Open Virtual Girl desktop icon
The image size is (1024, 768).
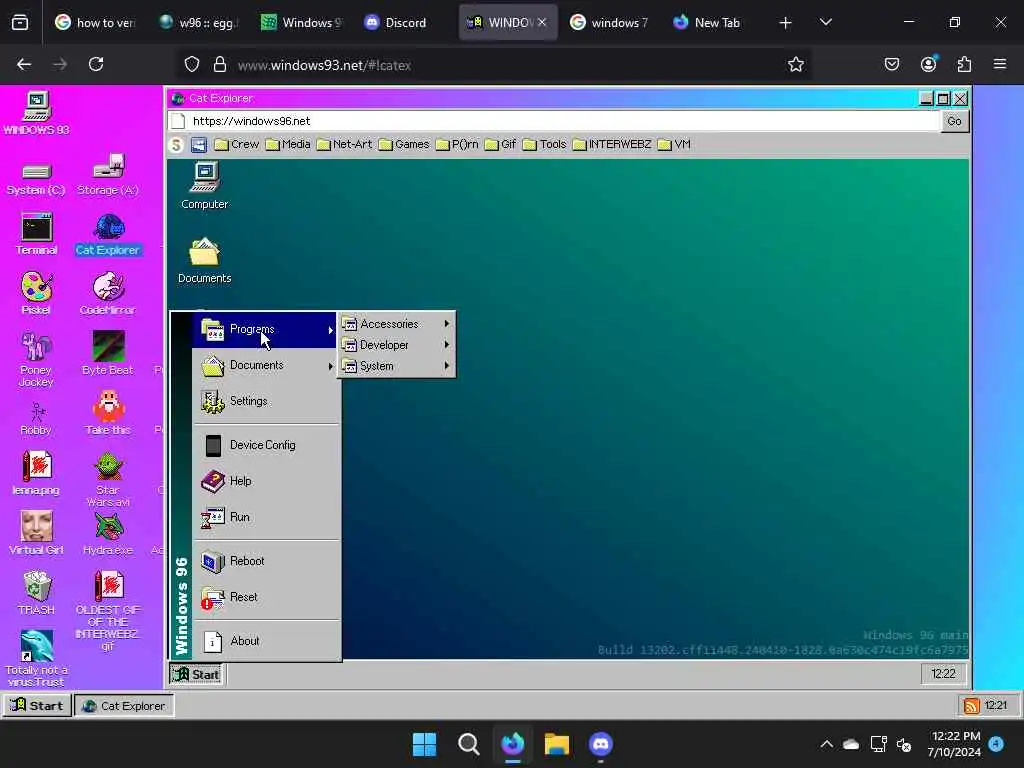(36, 534)
